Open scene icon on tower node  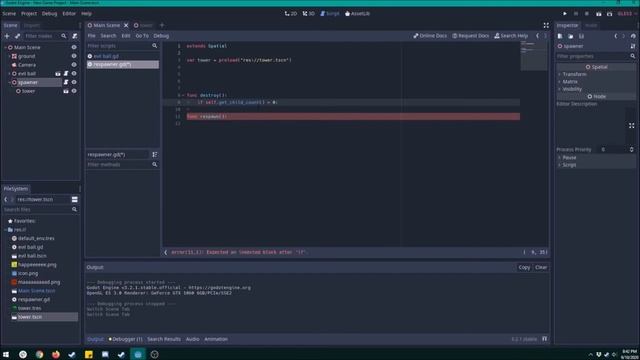pyautogui.click(x=66, y=91)
